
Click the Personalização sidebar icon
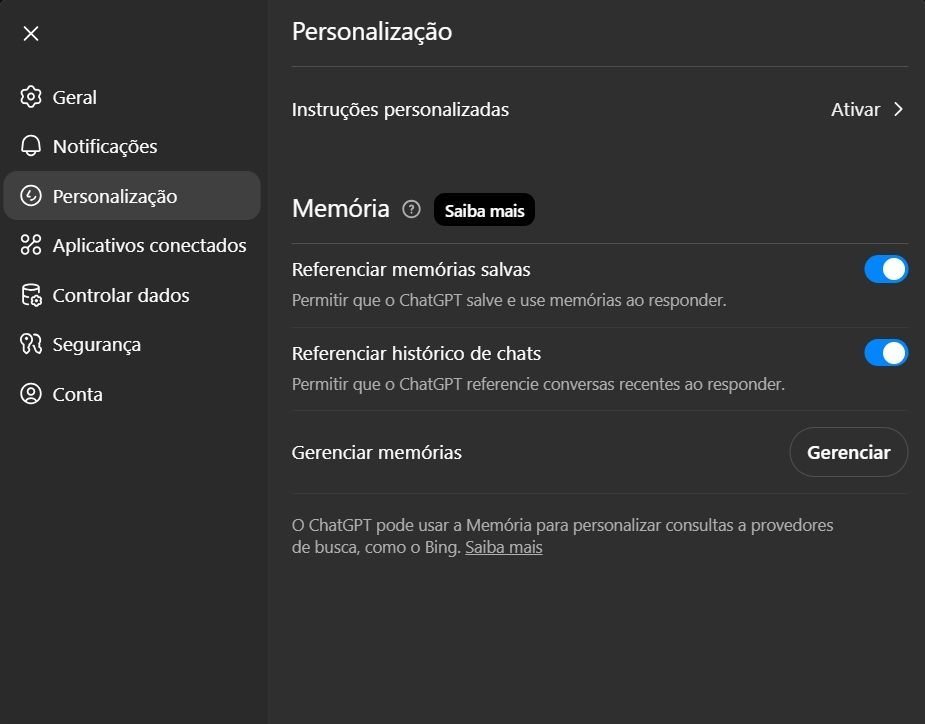tap(31, 196)
